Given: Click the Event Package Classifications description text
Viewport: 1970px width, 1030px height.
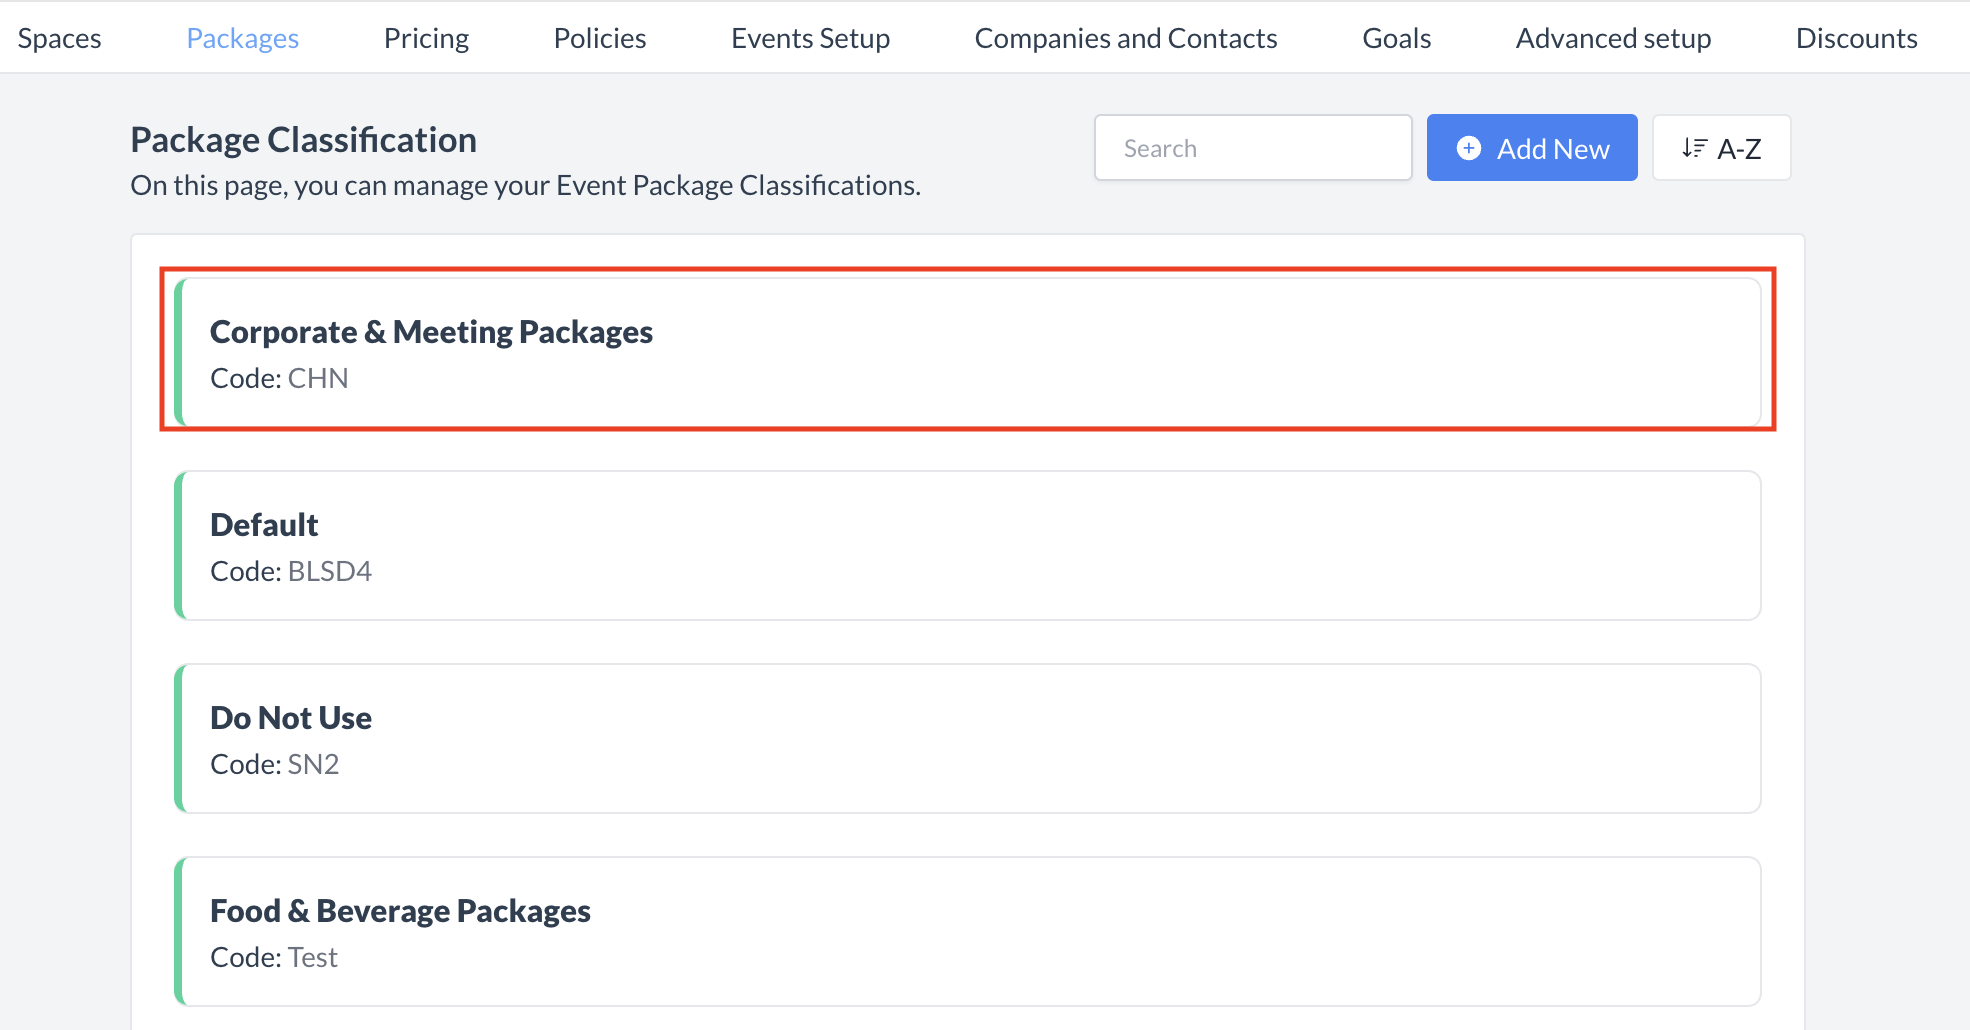Looking at the screenshot, I should (x=525, y=186).
